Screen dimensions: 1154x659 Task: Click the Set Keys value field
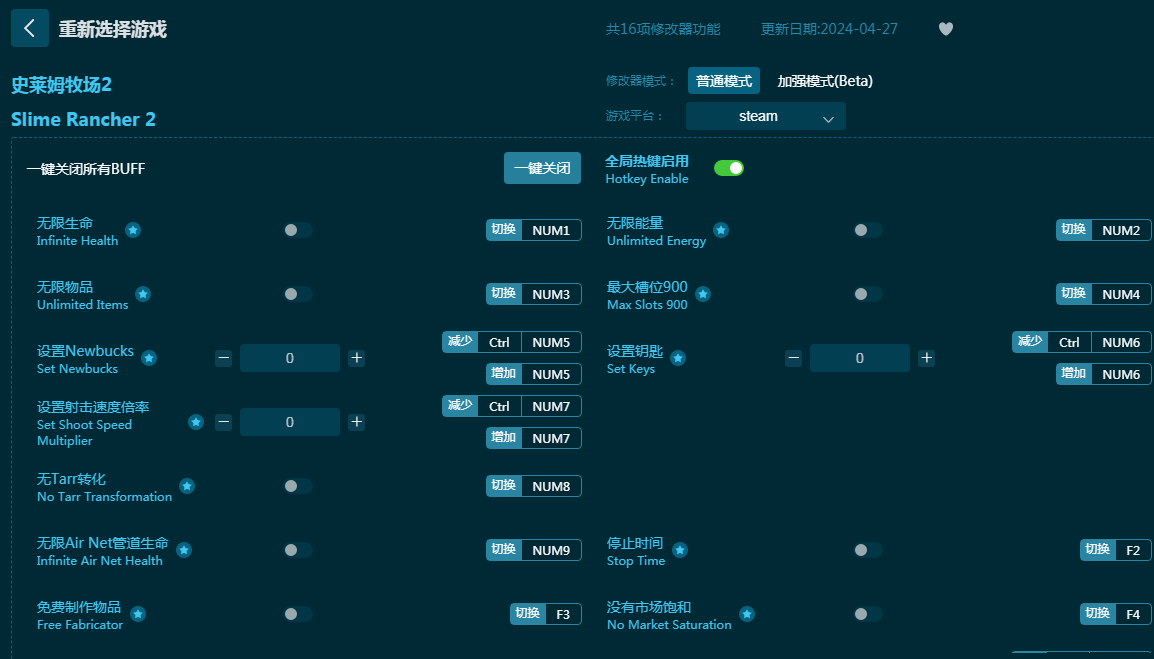[x=860, y=359]
